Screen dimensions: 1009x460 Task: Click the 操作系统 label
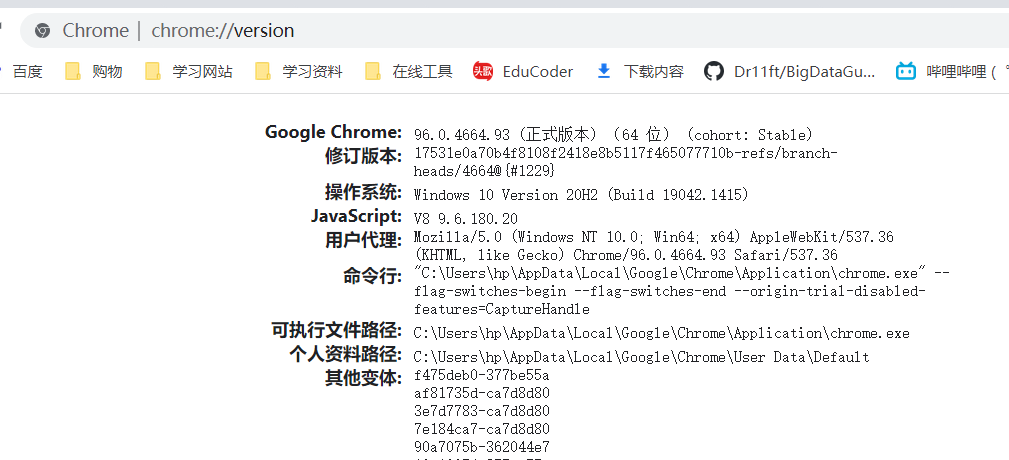coord(364,192)
